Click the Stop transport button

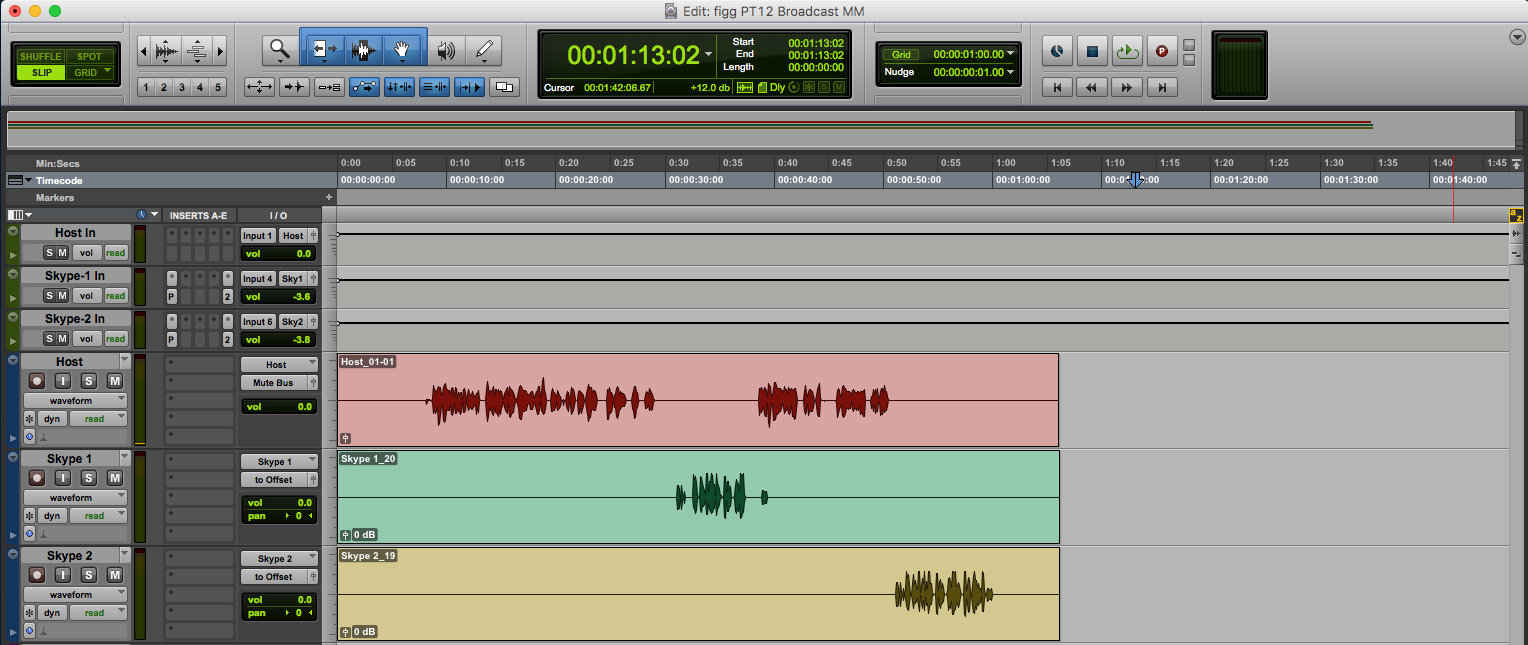click(1092, 51)
